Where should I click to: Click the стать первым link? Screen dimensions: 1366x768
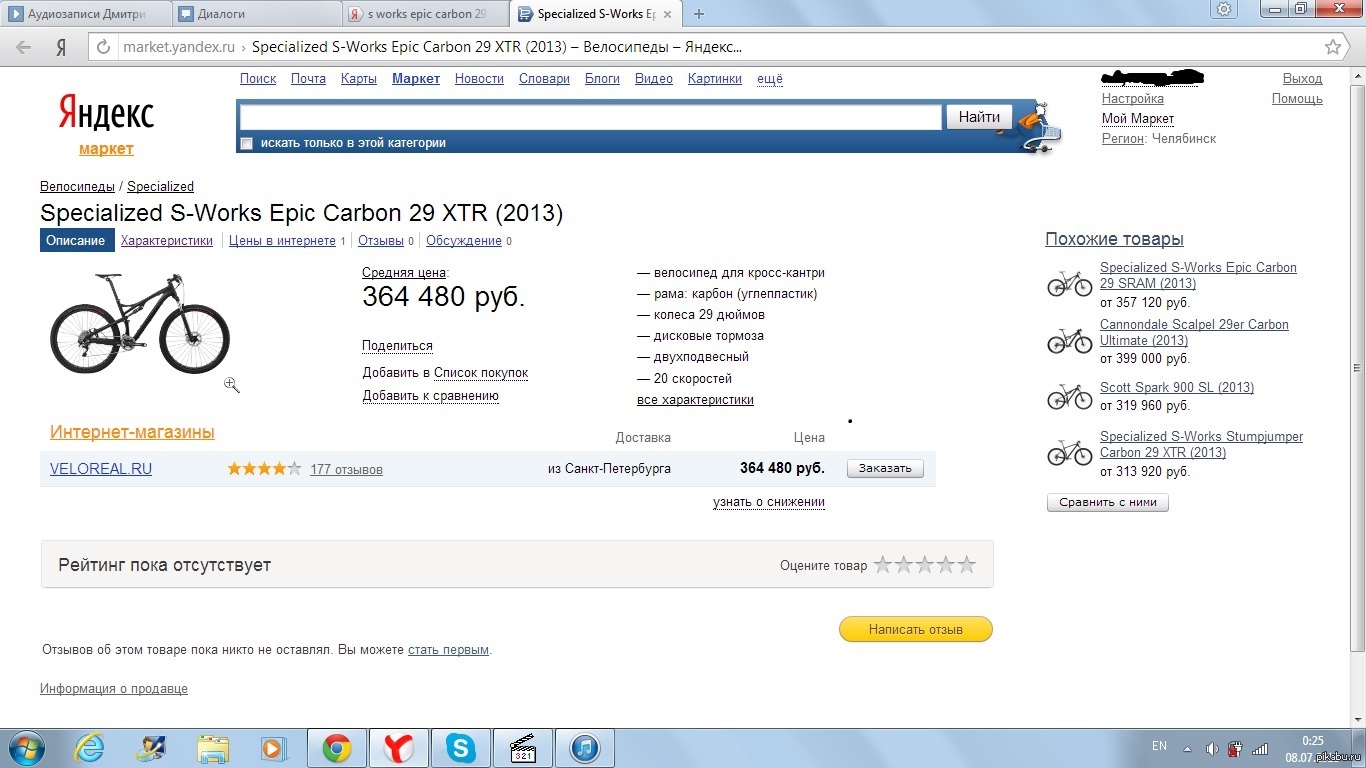[x=448, y=650]
